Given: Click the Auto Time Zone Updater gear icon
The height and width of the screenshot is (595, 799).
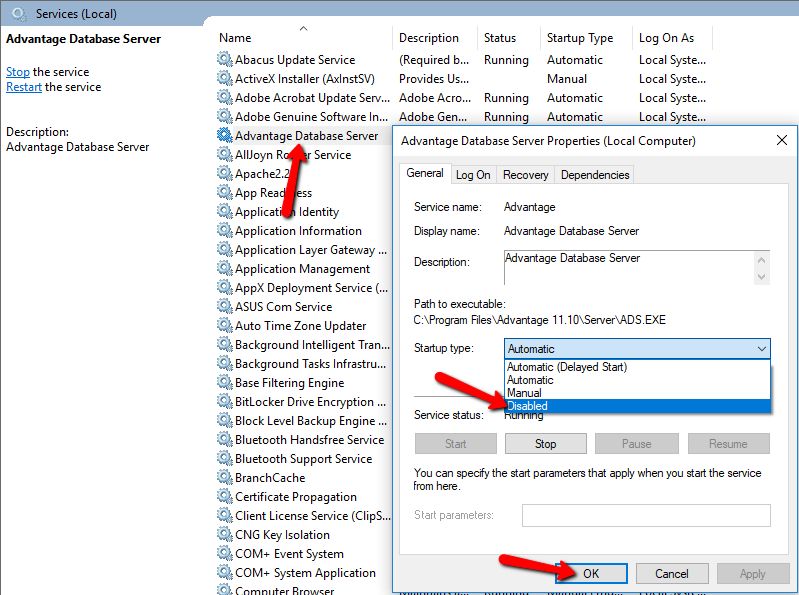Looking at the screenshot, I should point(224,325).
